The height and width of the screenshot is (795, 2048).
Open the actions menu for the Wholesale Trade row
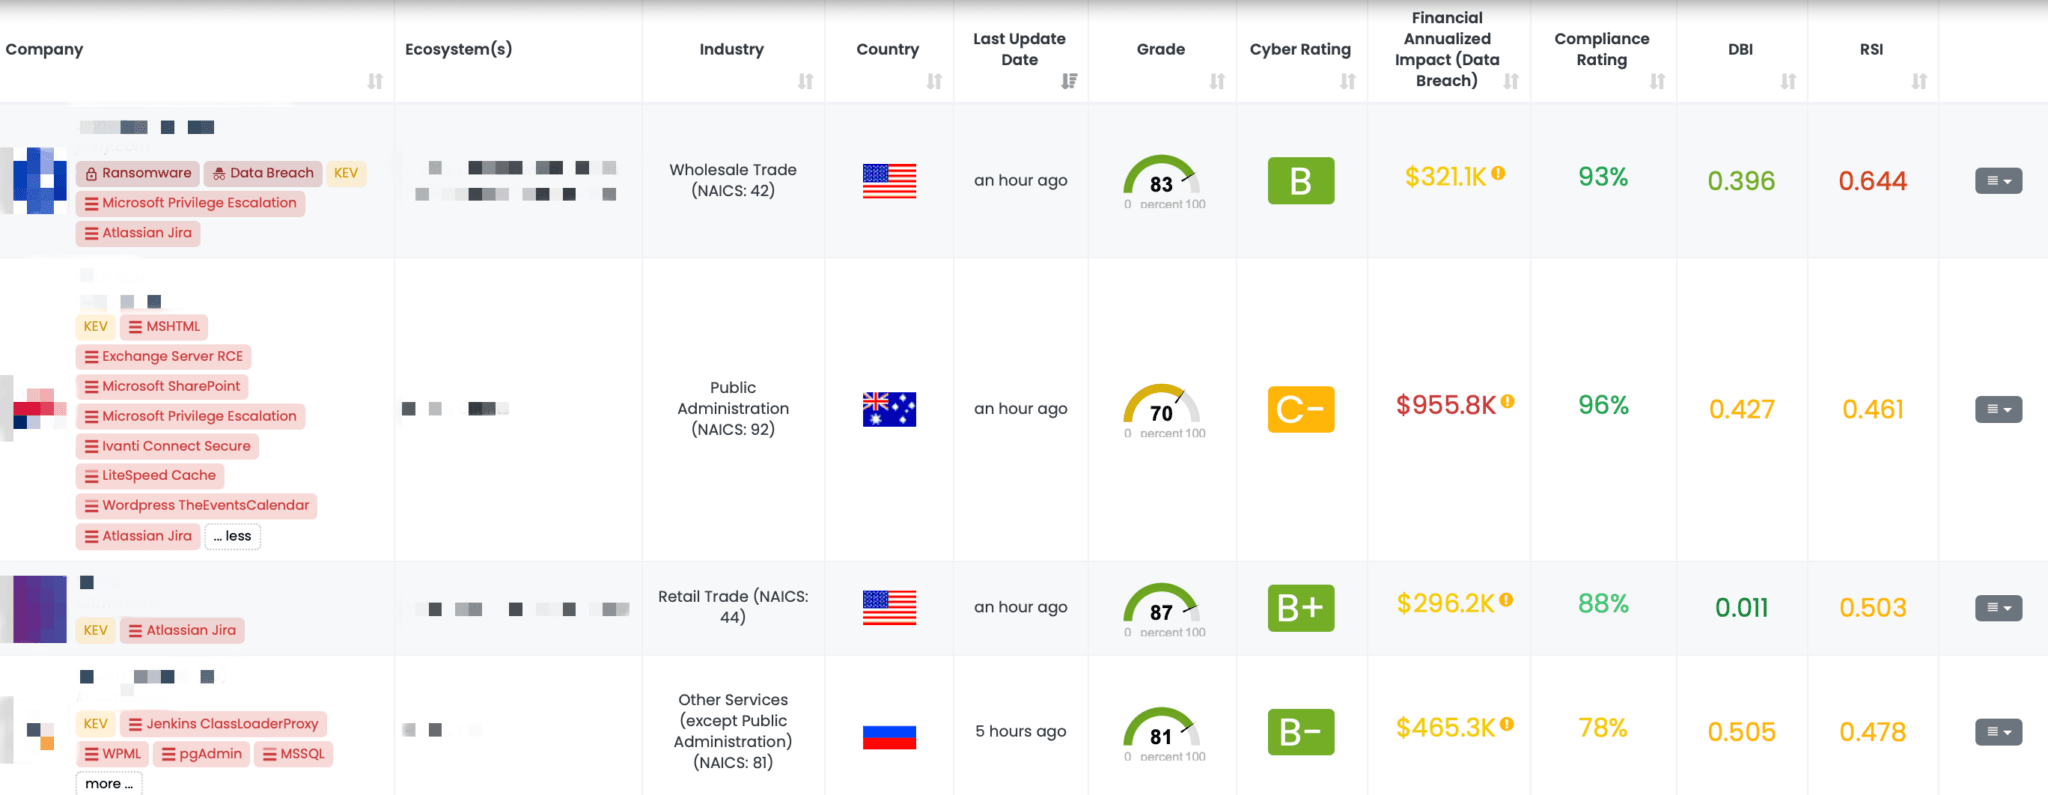click(1998, 180)
